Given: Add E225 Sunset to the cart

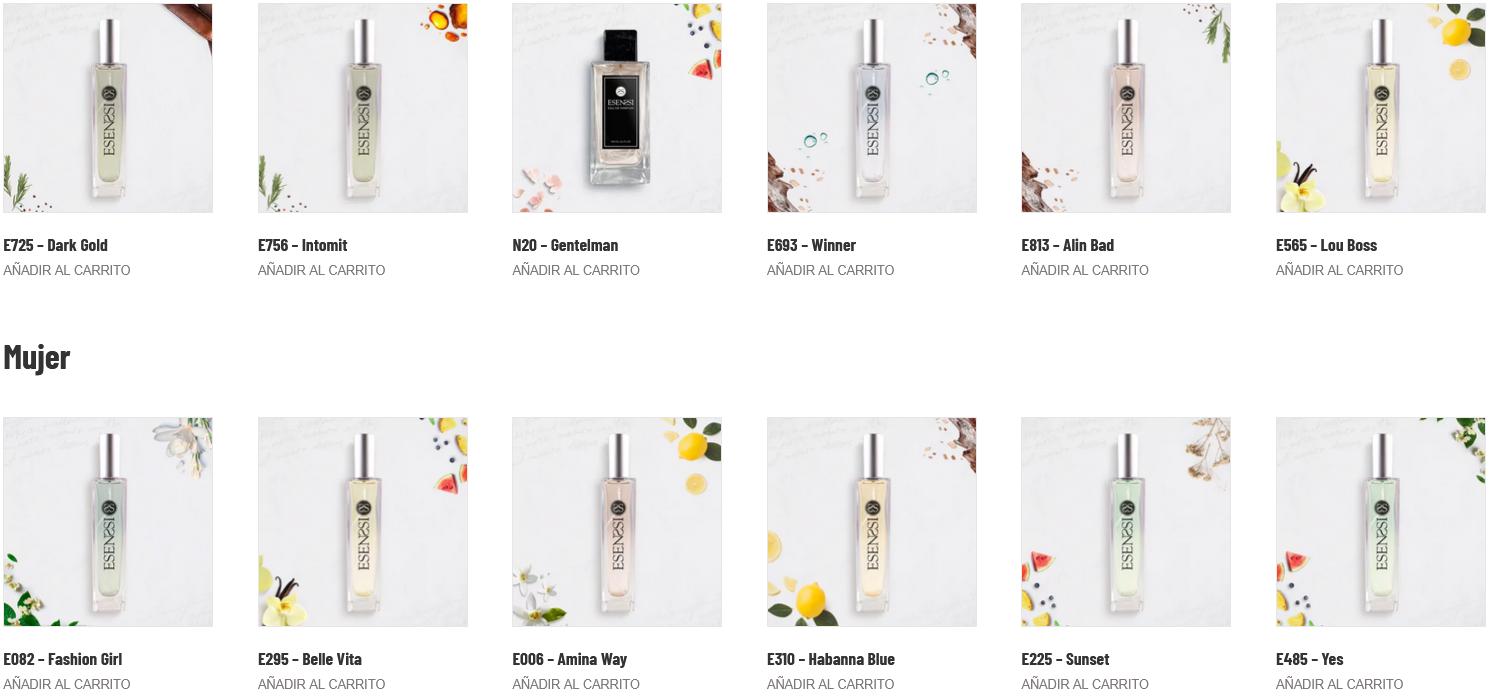Looking at the screenshot, I should tap(1085, 684).
